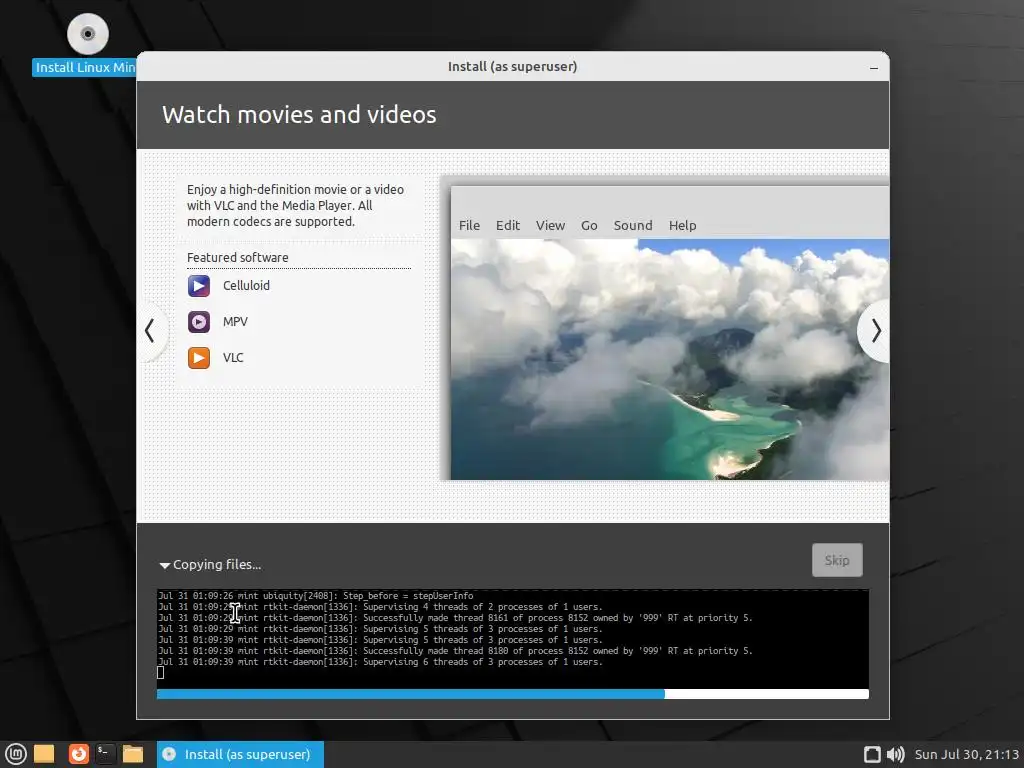
Task: Click the video preview screenshot of clouds
Action: pos(669,359)
